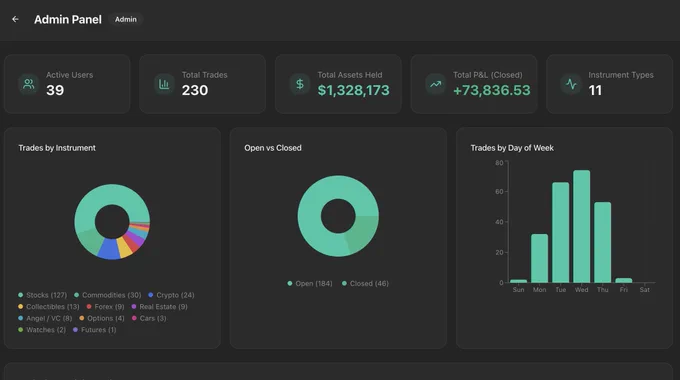
Task: Click the Watches (2) legend entry
Action: coord(42,330)
